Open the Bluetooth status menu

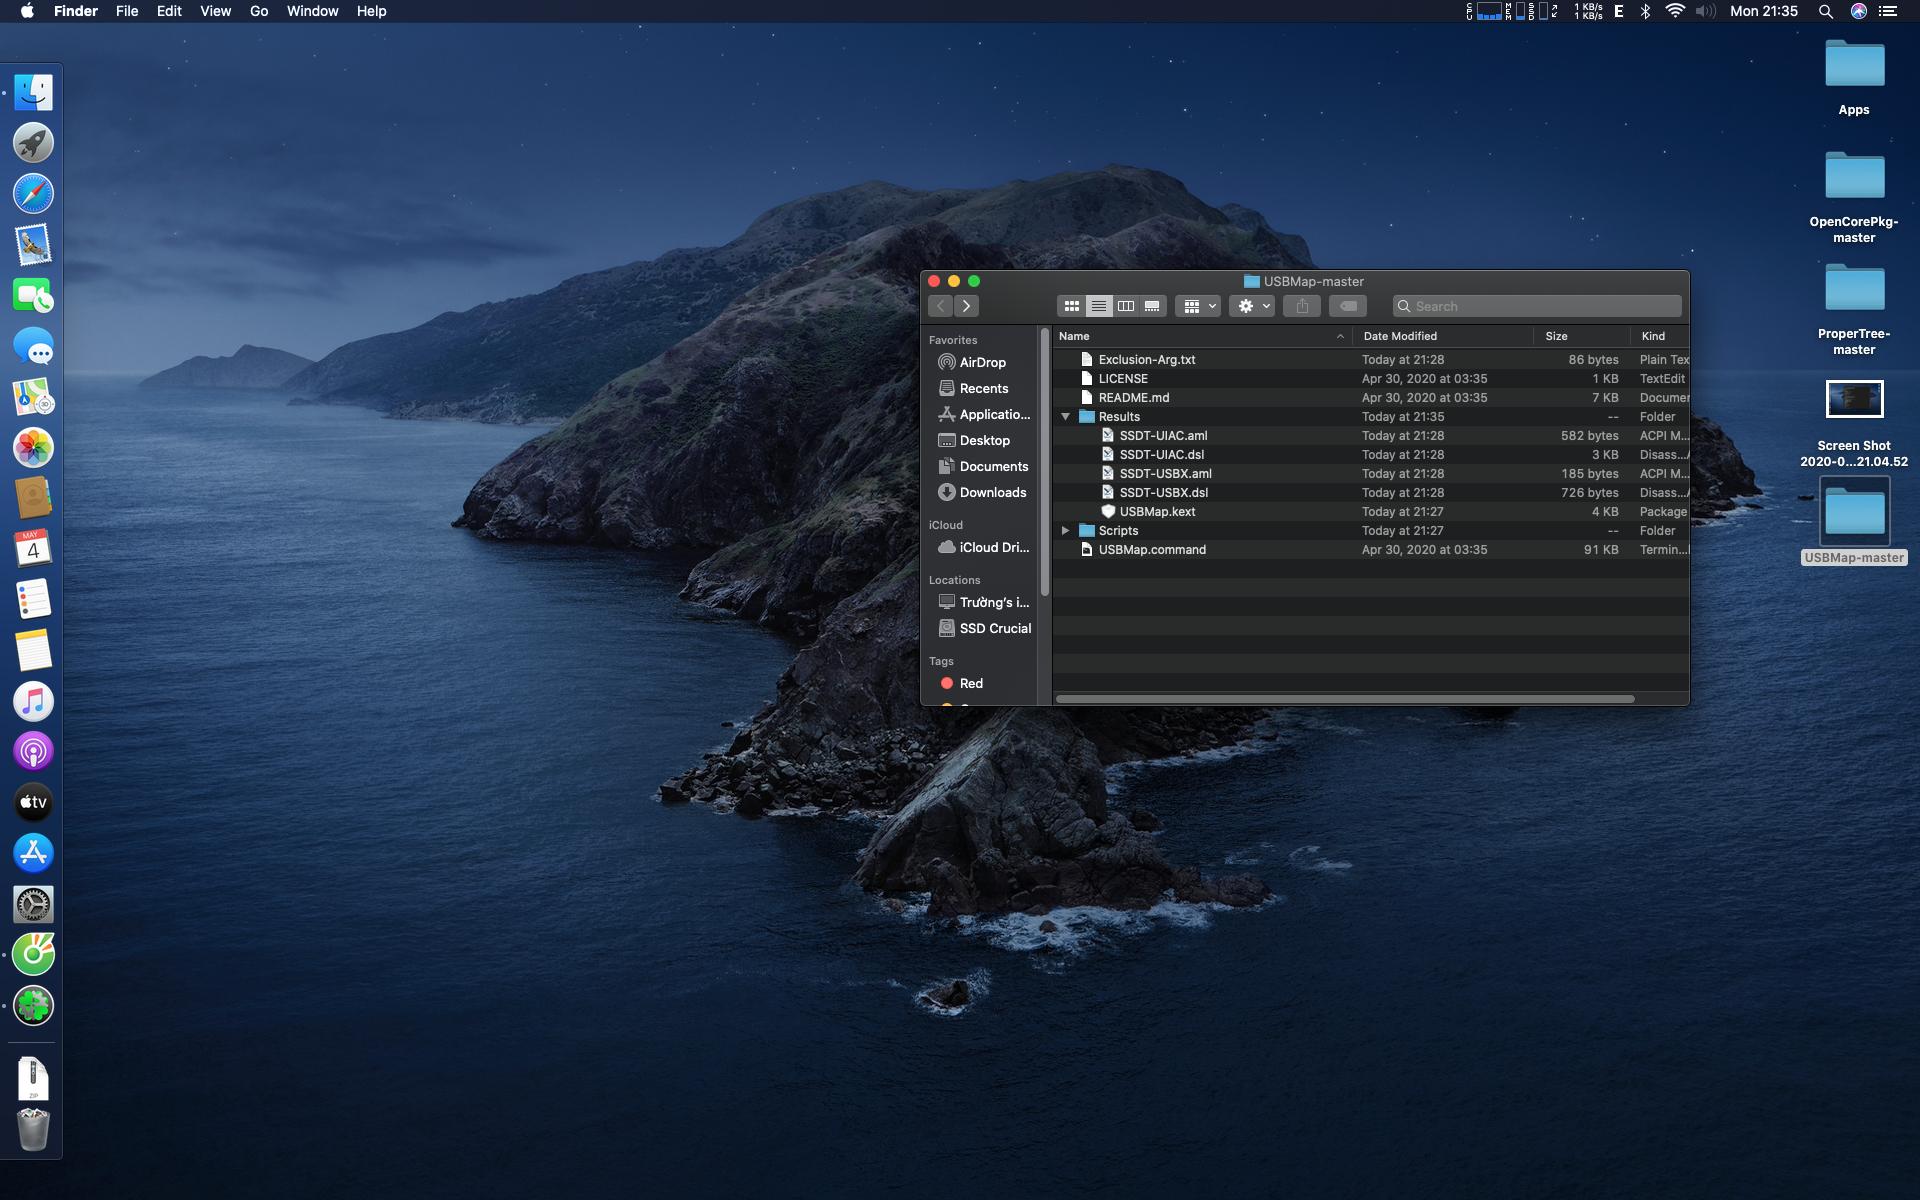coord(1645,11)
